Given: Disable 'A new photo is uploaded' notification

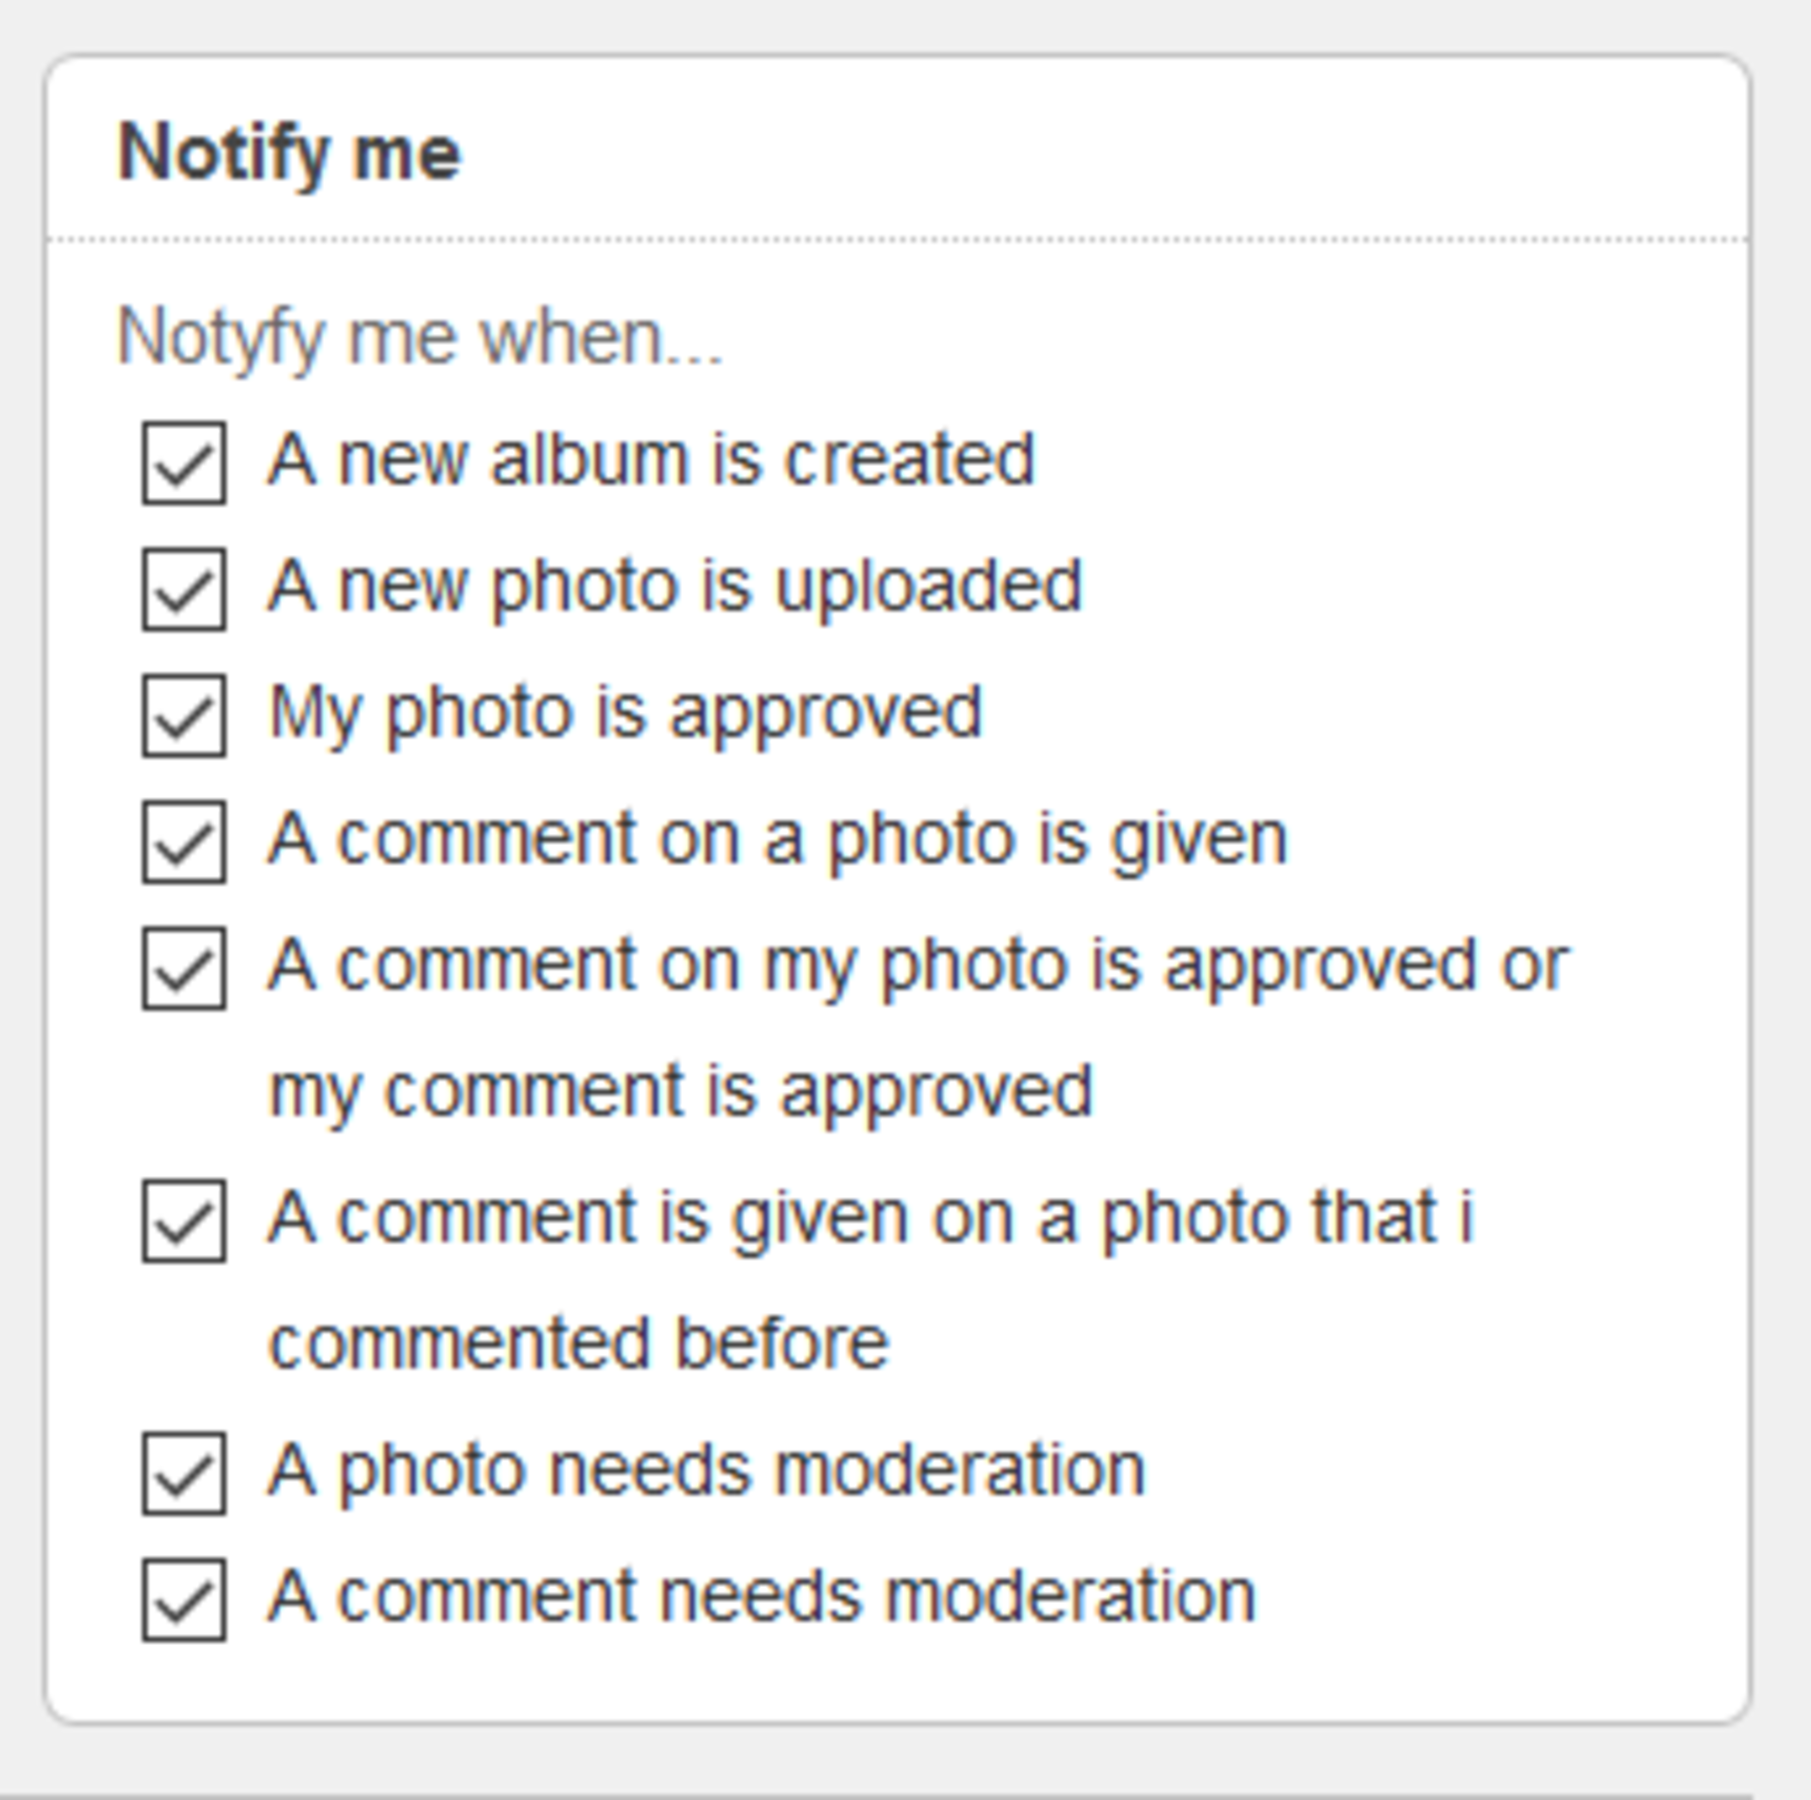Looking at the screenshot, I should click(x=185, y=588).
